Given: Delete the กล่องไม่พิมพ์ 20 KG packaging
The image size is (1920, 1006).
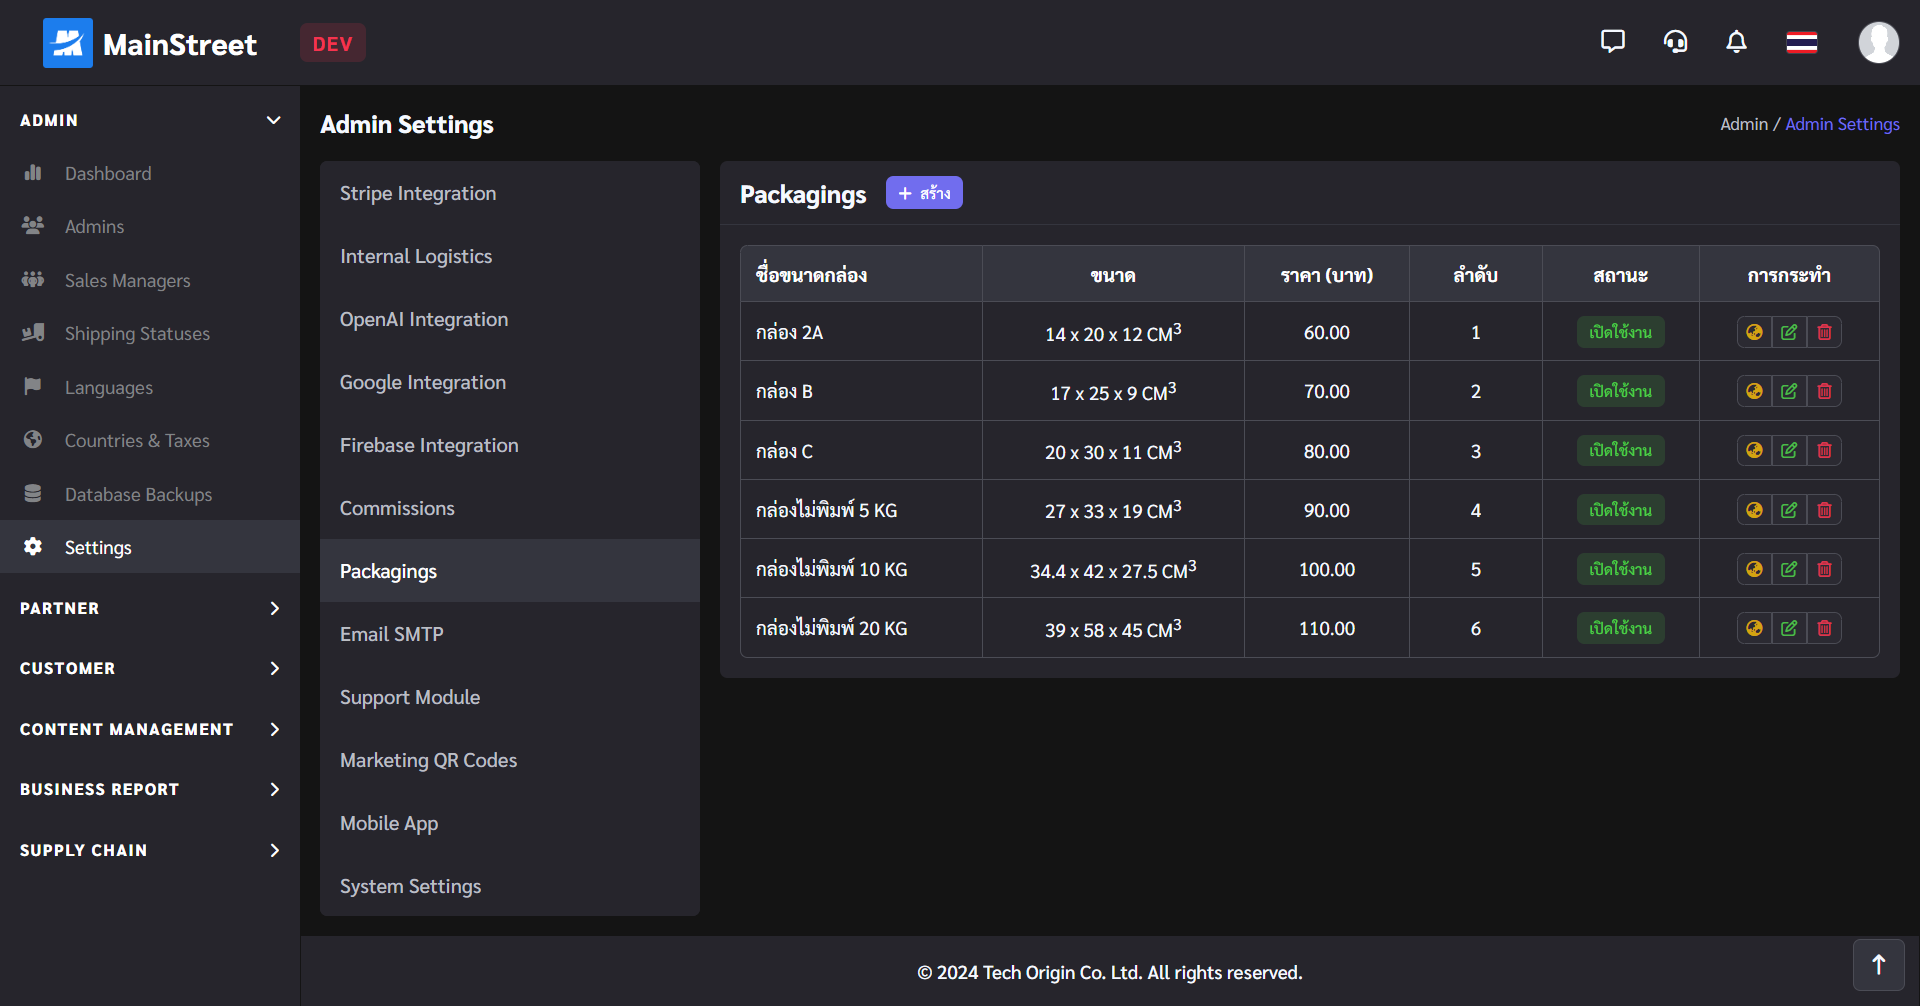Looking at the screenshot, I should 1824,628.
